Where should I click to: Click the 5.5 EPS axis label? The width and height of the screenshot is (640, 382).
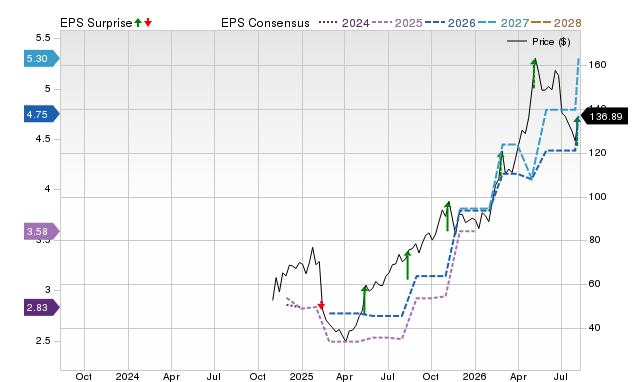[x=43, y=38]
